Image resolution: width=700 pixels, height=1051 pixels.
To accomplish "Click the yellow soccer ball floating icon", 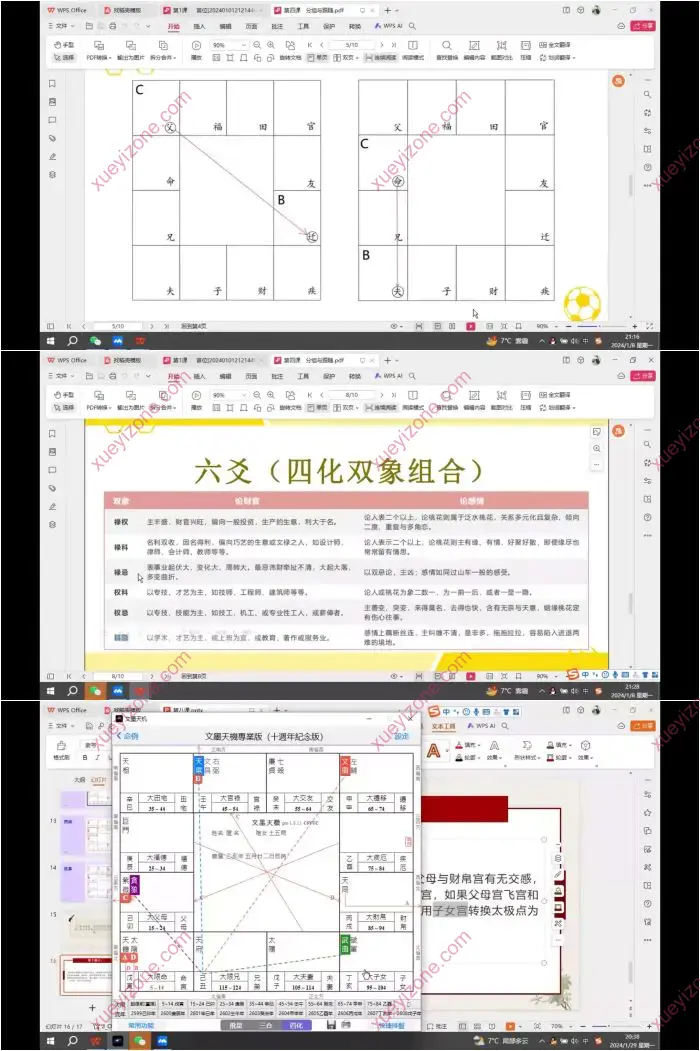I will tap(581, 303).
